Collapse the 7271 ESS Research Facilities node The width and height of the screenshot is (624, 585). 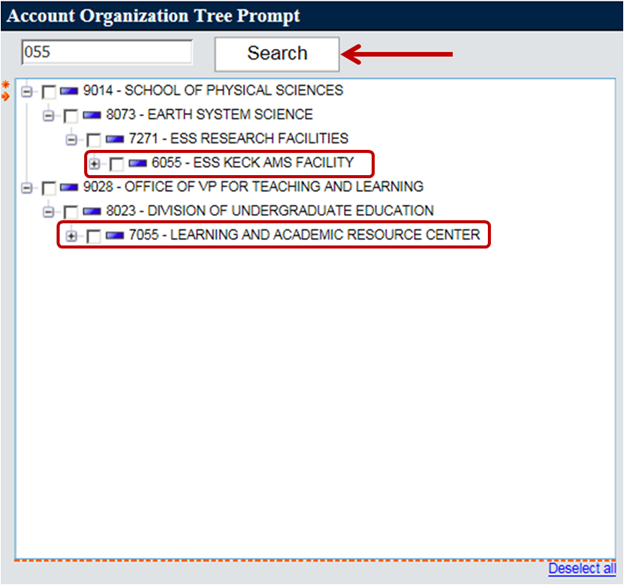[72, 140]
